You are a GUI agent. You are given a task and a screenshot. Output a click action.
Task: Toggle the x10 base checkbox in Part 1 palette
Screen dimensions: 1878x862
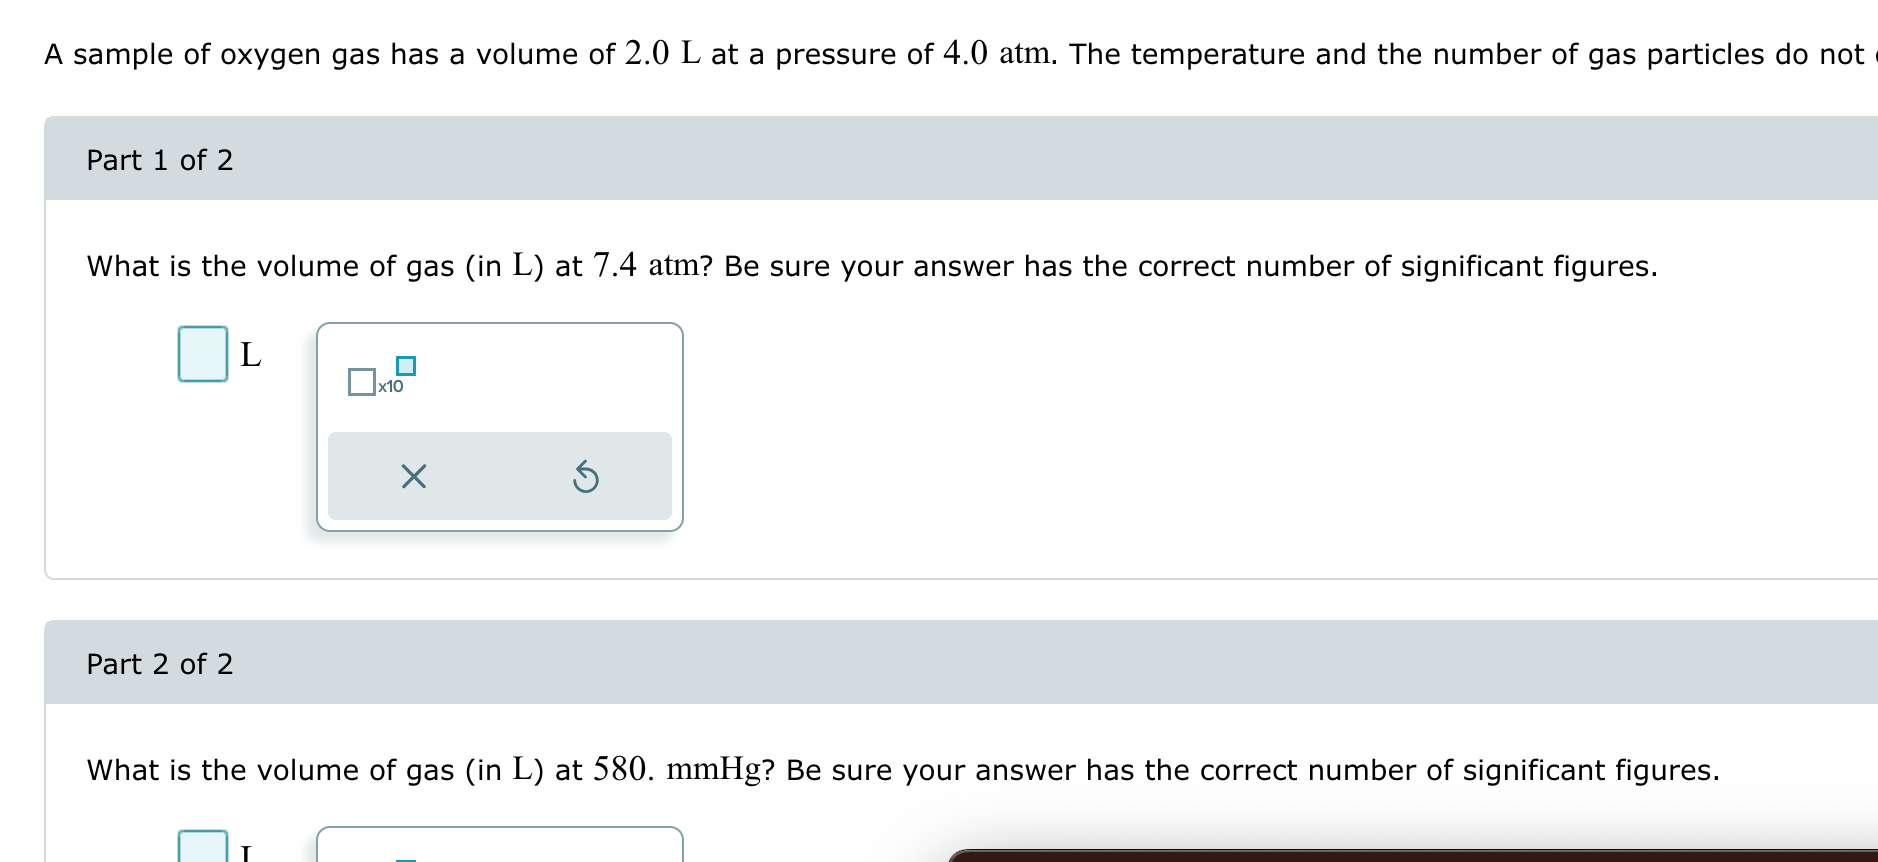coord(360,383)
